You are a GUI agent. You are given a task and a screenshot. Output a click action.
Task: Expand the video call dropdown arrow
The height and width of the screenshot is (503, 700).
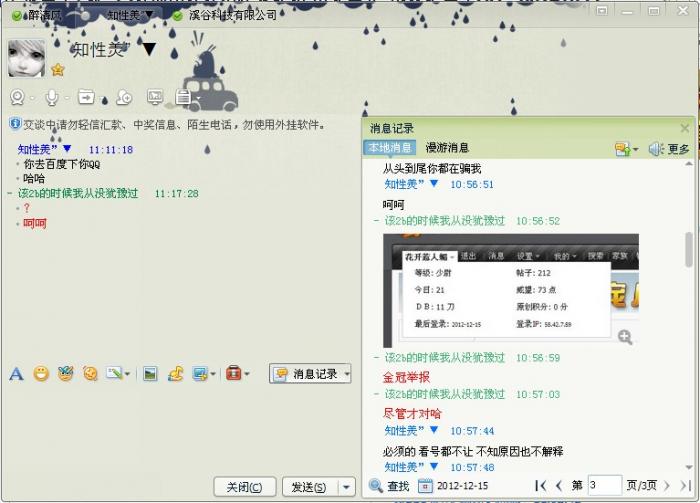33,98
